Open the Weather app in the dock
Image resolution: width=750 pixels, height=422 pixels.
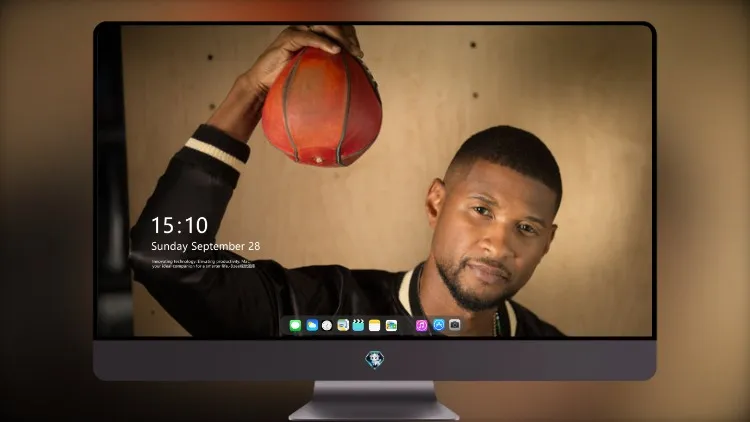pyautogui.click(x=312, y=325)
